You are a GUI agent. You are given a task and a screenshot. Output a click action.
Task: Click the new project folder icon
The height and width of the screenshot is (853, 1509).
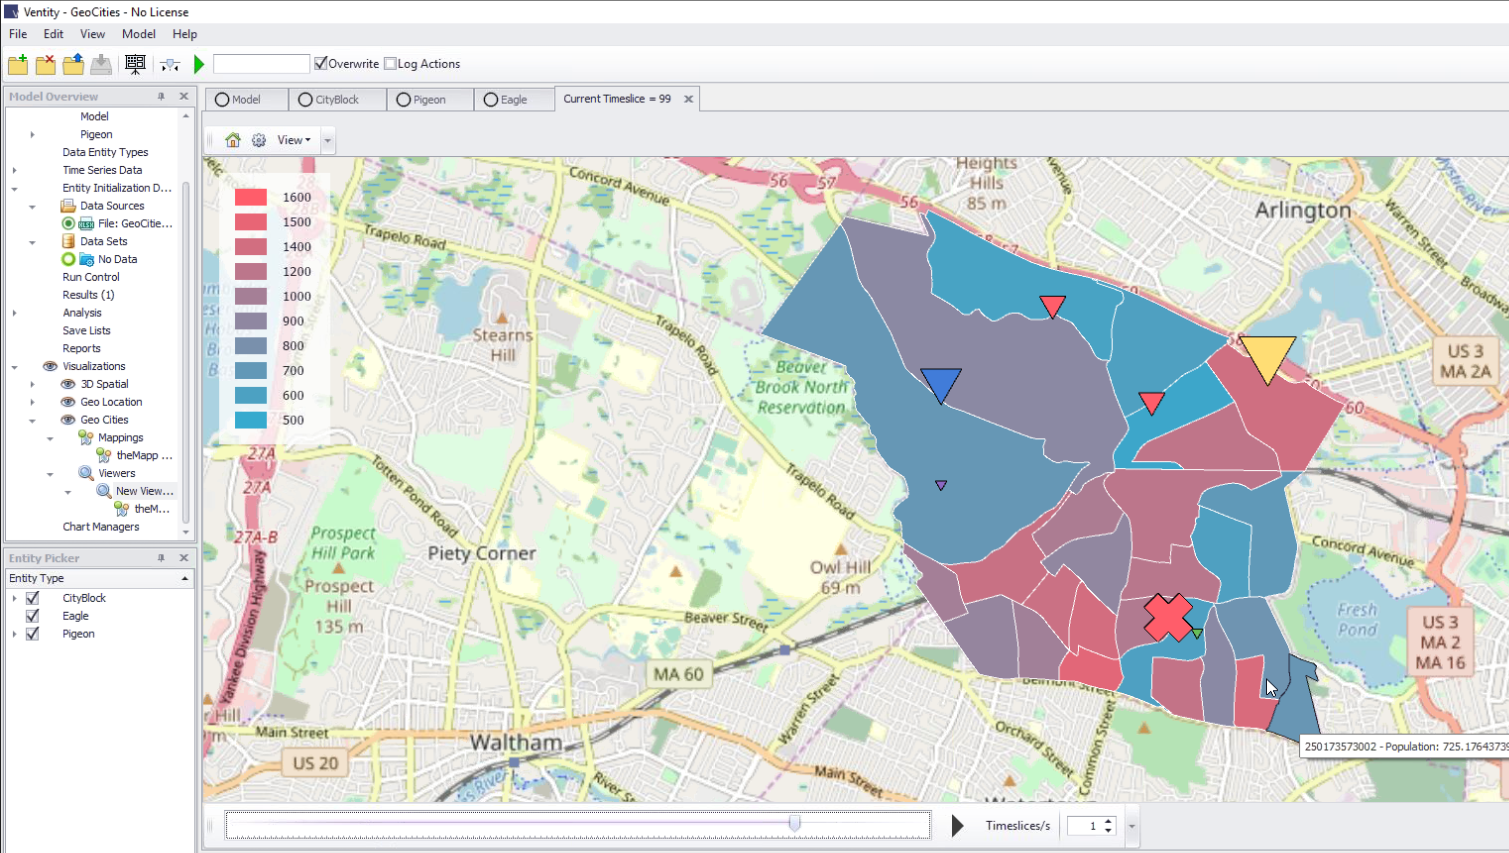point(18,65)
